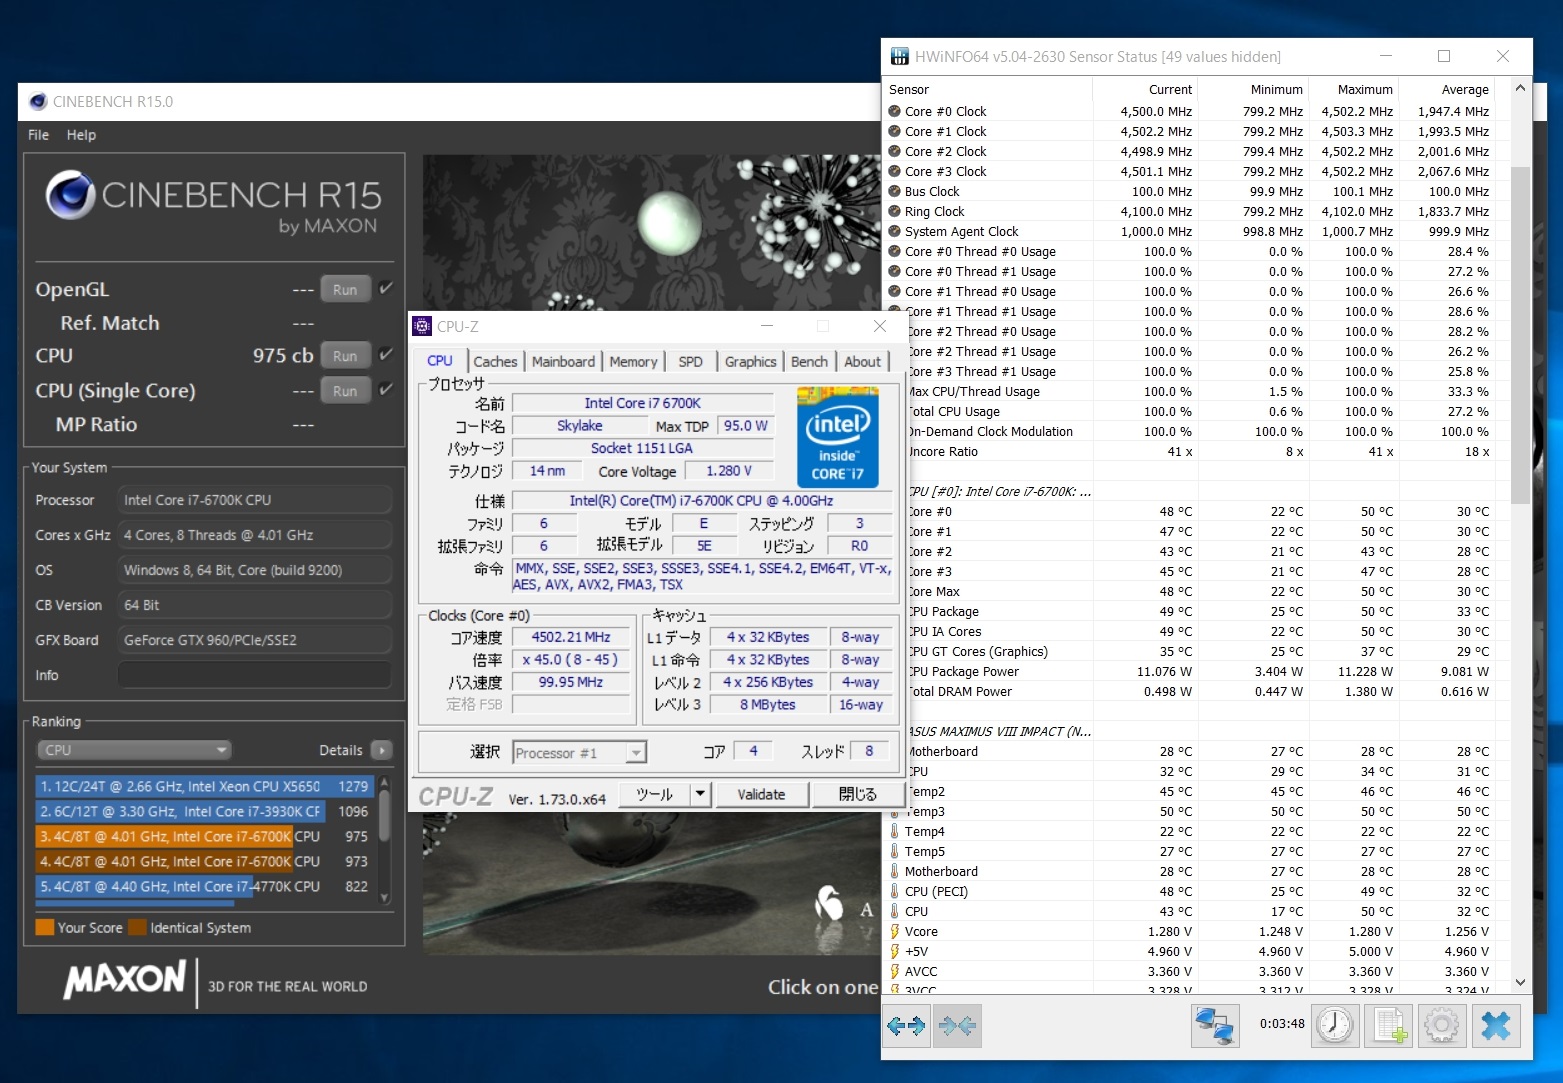Open the Processor #1 selection dropdown
Image resolution: width=1563 pixels, height=1083 pixels.
tap(580, 753)
